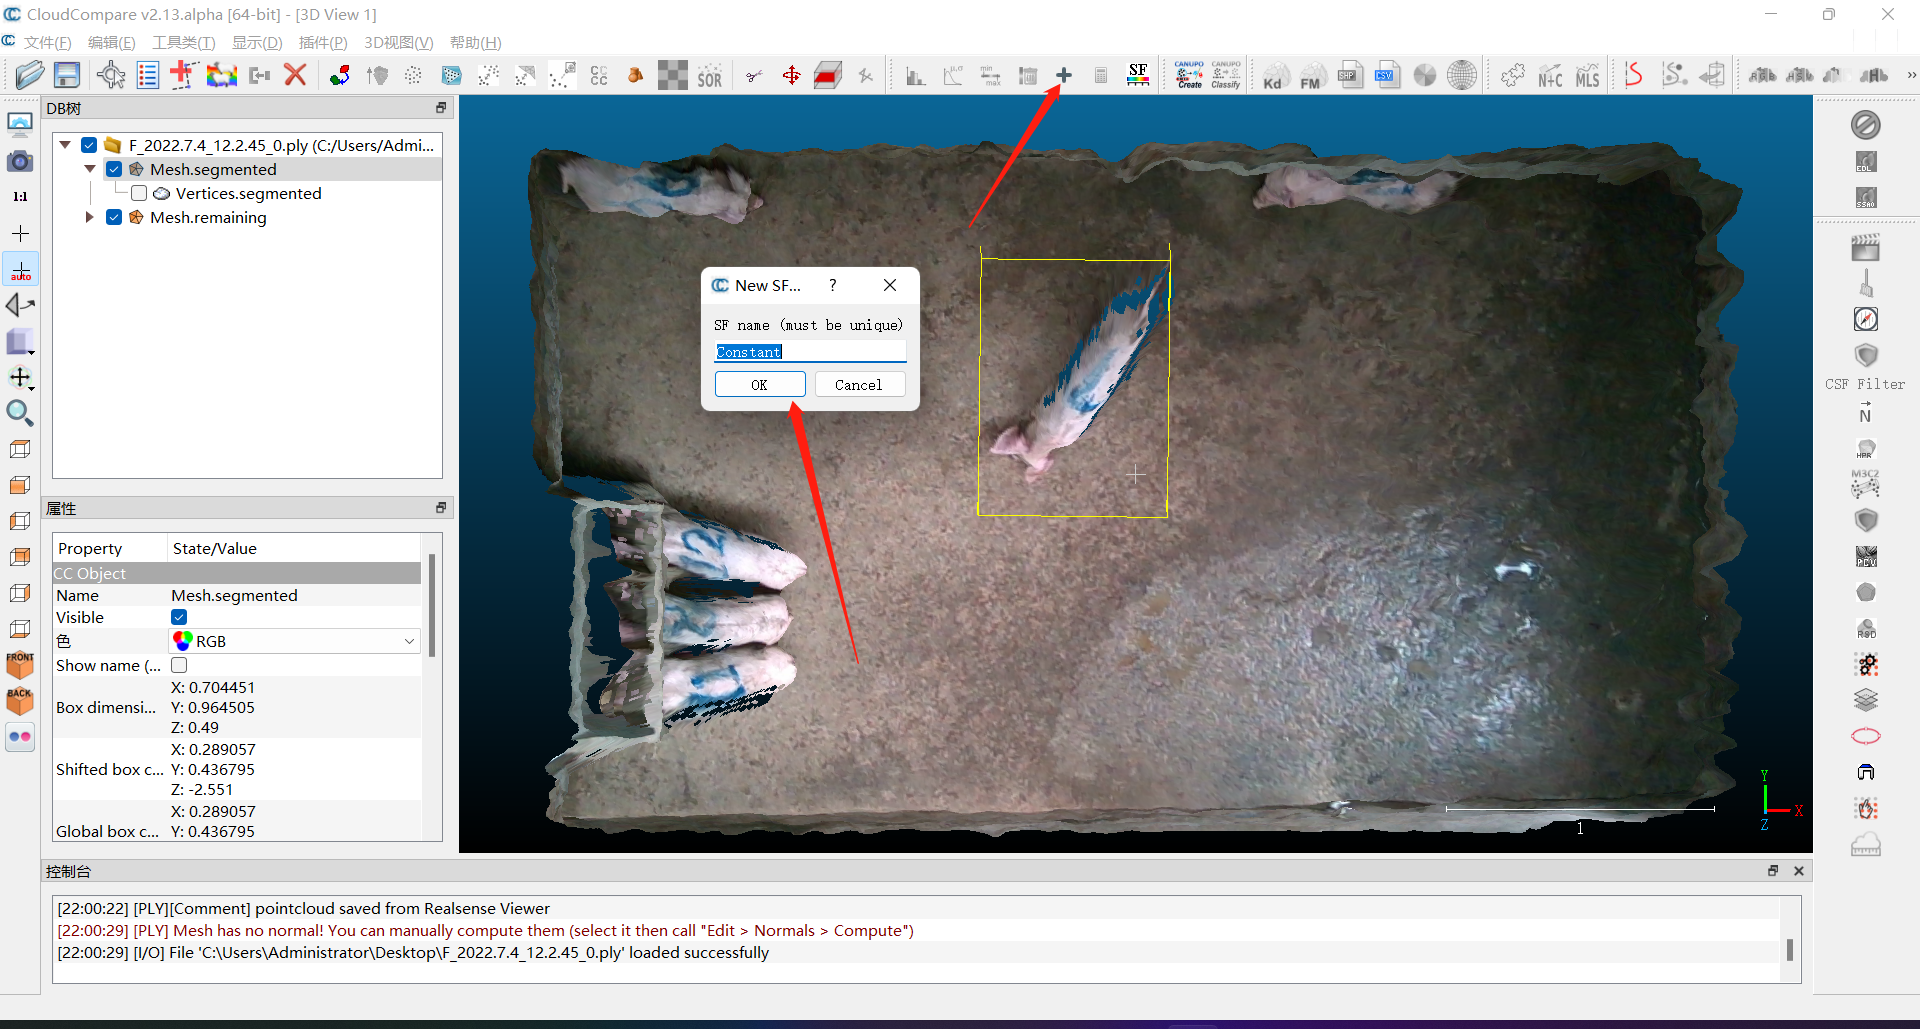Click the zoom magnifier icon in sidebar
1920x1029 pixels.
[x=20, y=413]
